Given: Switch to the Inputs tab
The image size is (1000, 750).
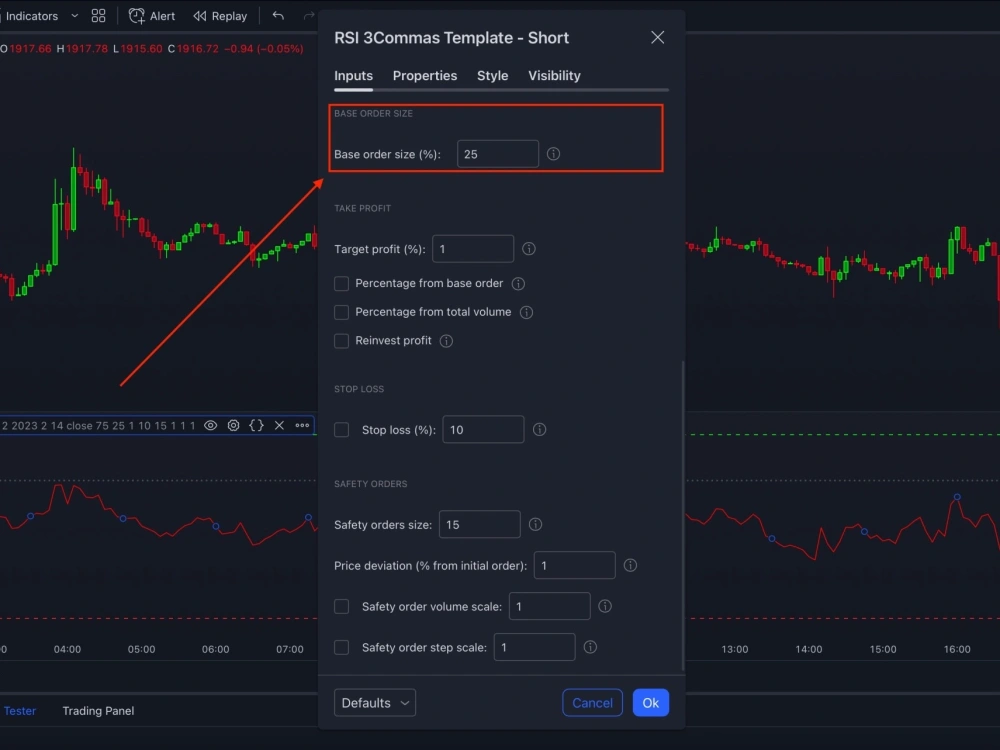Looking at the screenshot, I should point(353,76).
